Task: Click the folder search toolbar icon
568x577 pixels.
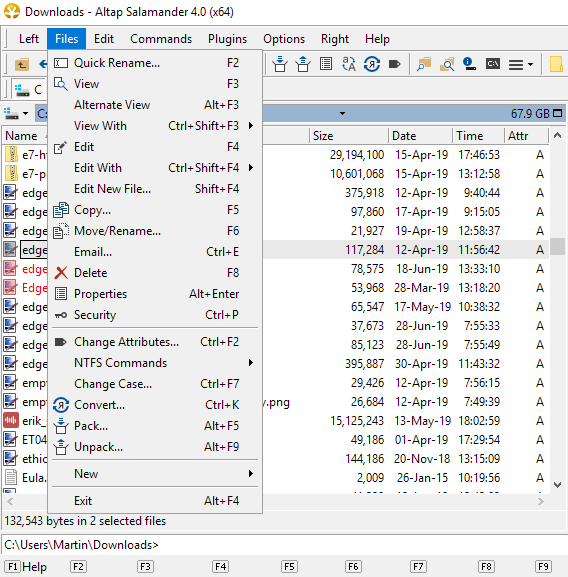Action: pyautogui.click(x=447, y=64)
